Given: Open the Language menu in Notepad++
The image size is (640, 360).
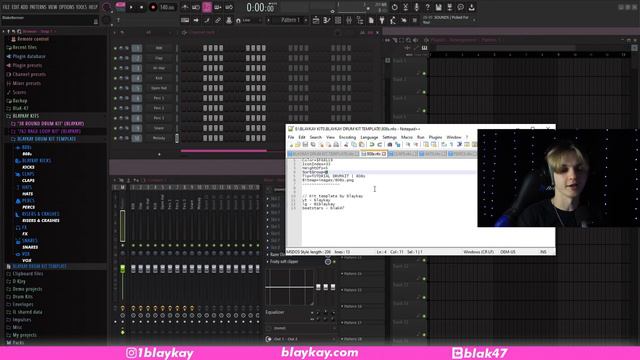Looking at the screenshot, I should click(x=369, y=137).
